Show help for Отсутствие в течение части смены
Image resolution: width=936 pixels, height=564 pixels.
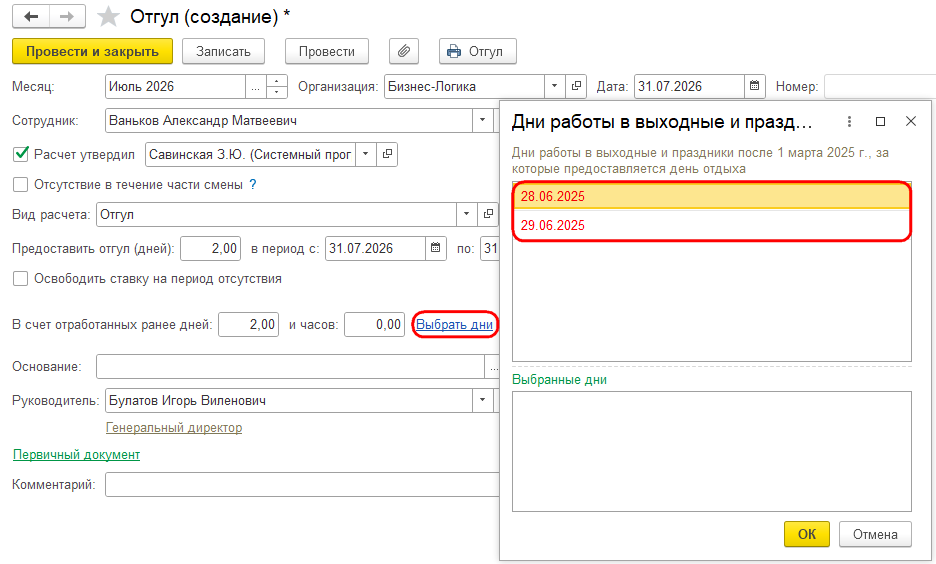point(253,184)
